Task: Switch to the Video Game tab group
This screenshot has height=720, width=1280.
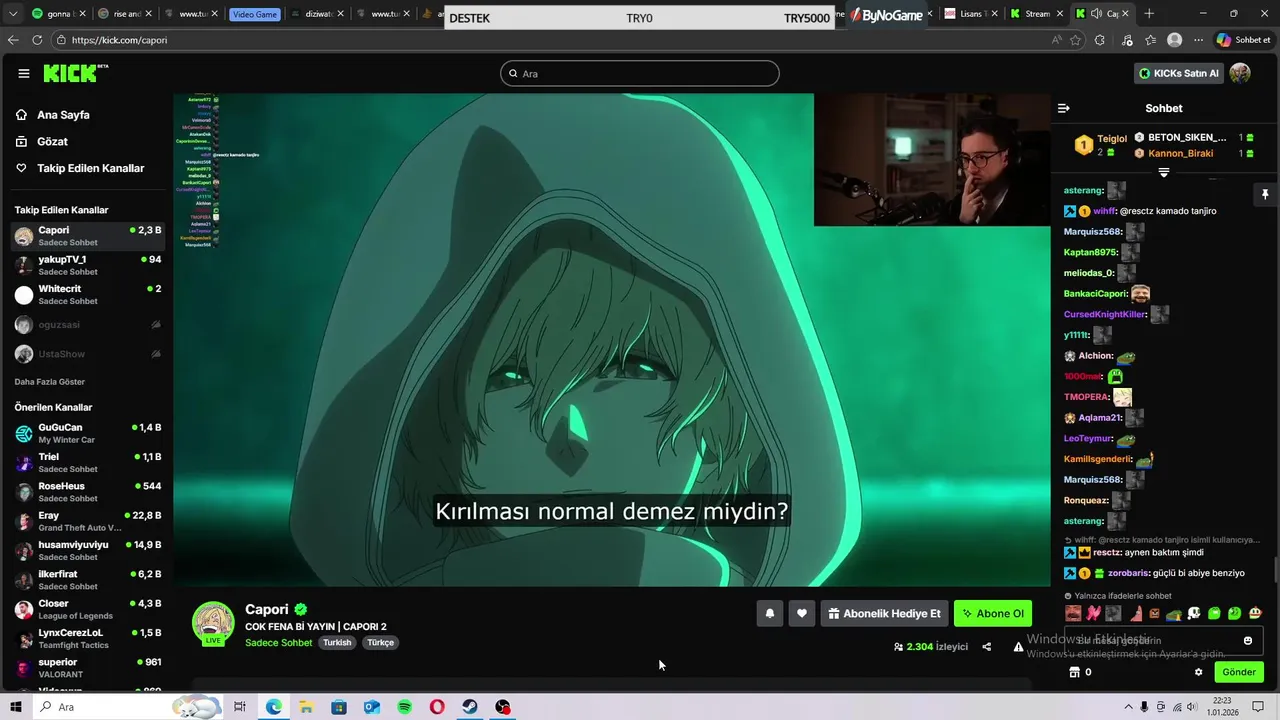Action: (x=254, y=14)
